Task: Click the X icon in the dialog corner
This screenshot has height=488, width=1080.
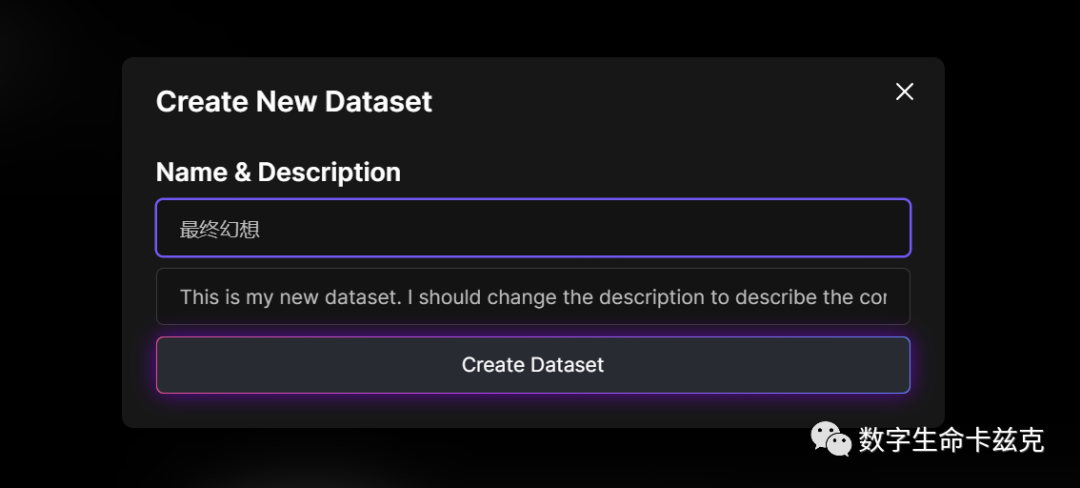Action: coord(905,92)
